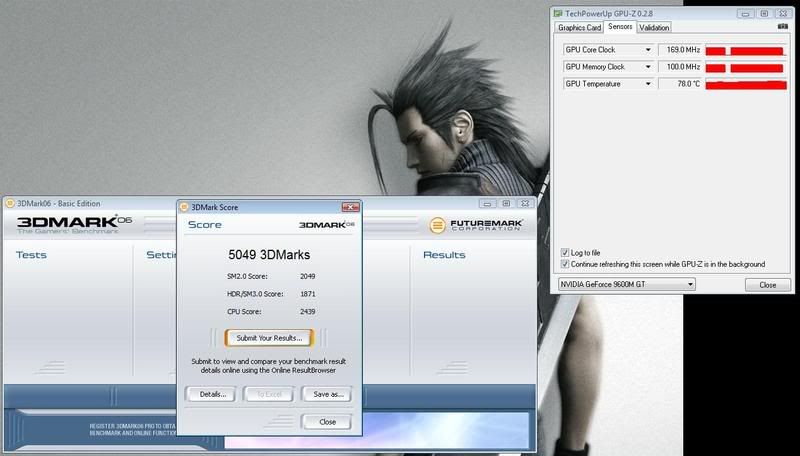
Task: Open the GPU Memory Clock sensor dropdown
Action: click(648, 67)
